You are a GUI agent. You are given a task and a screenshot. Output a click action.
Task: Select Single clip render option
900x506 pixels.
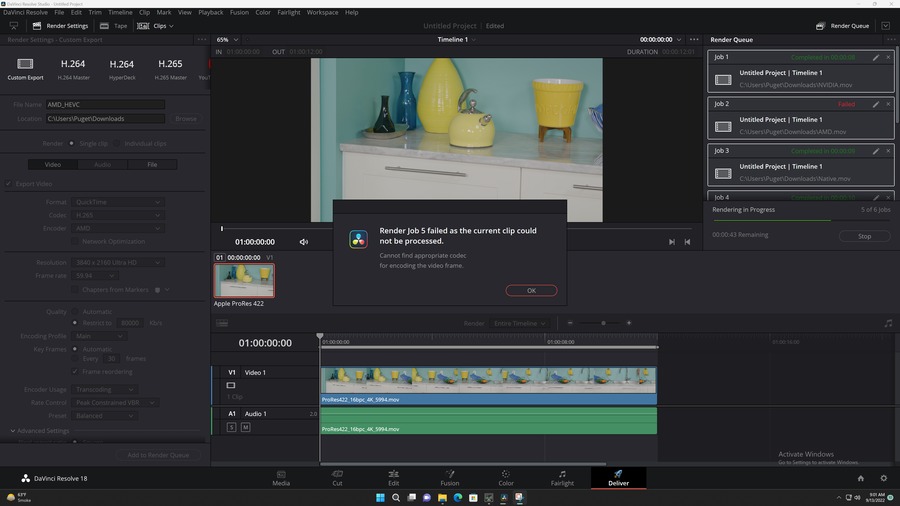click(72, 143)
